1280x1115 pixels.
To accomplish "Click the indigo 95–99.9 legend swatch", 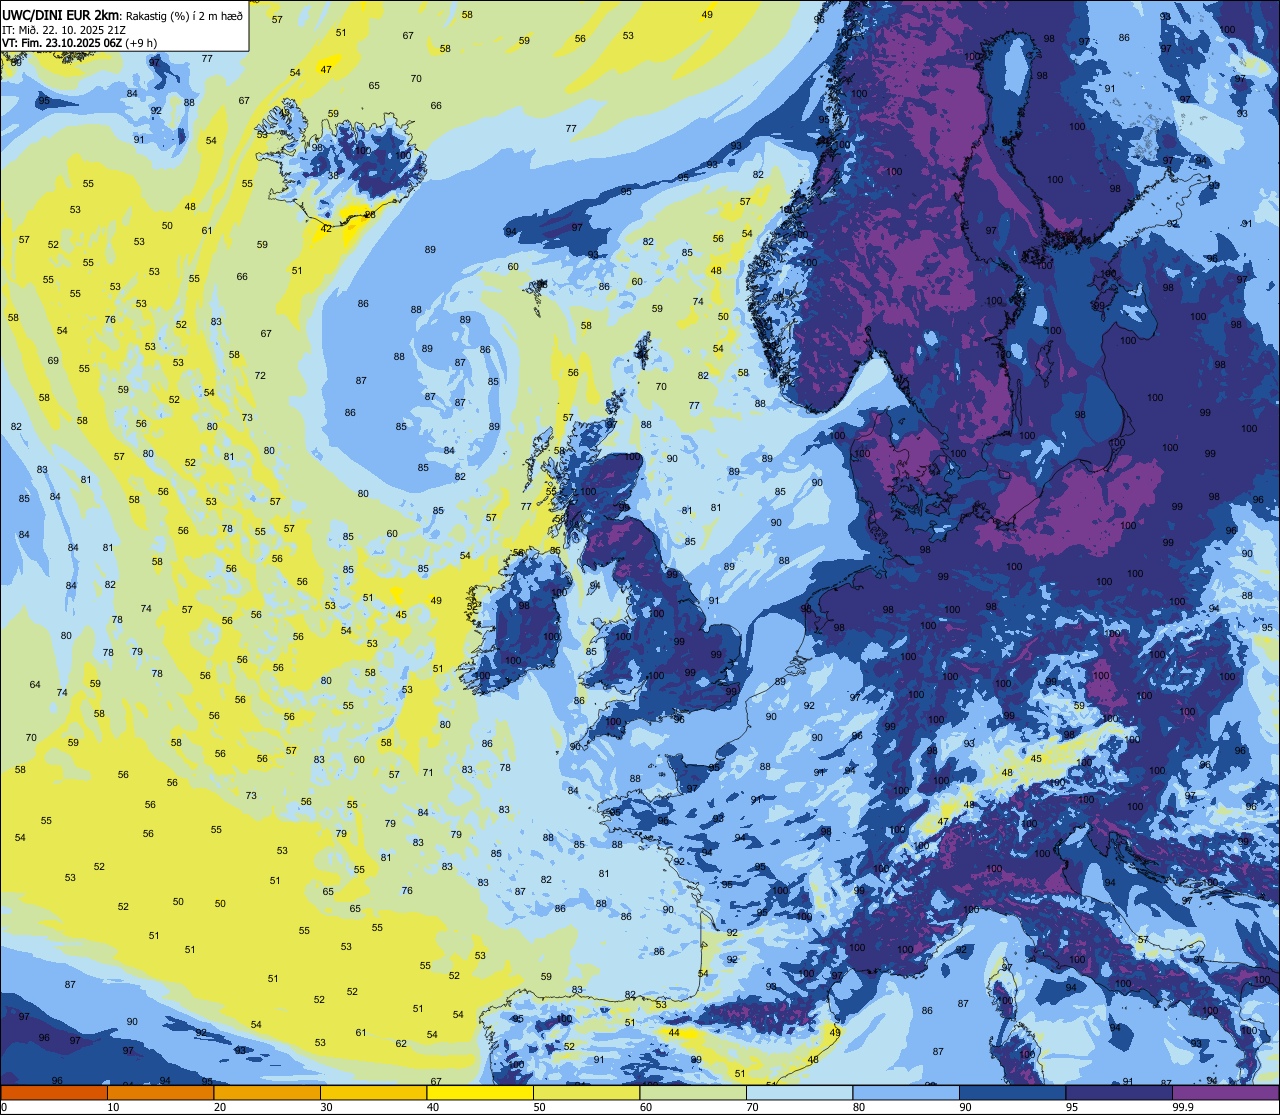I will tap(1119, 1092).
